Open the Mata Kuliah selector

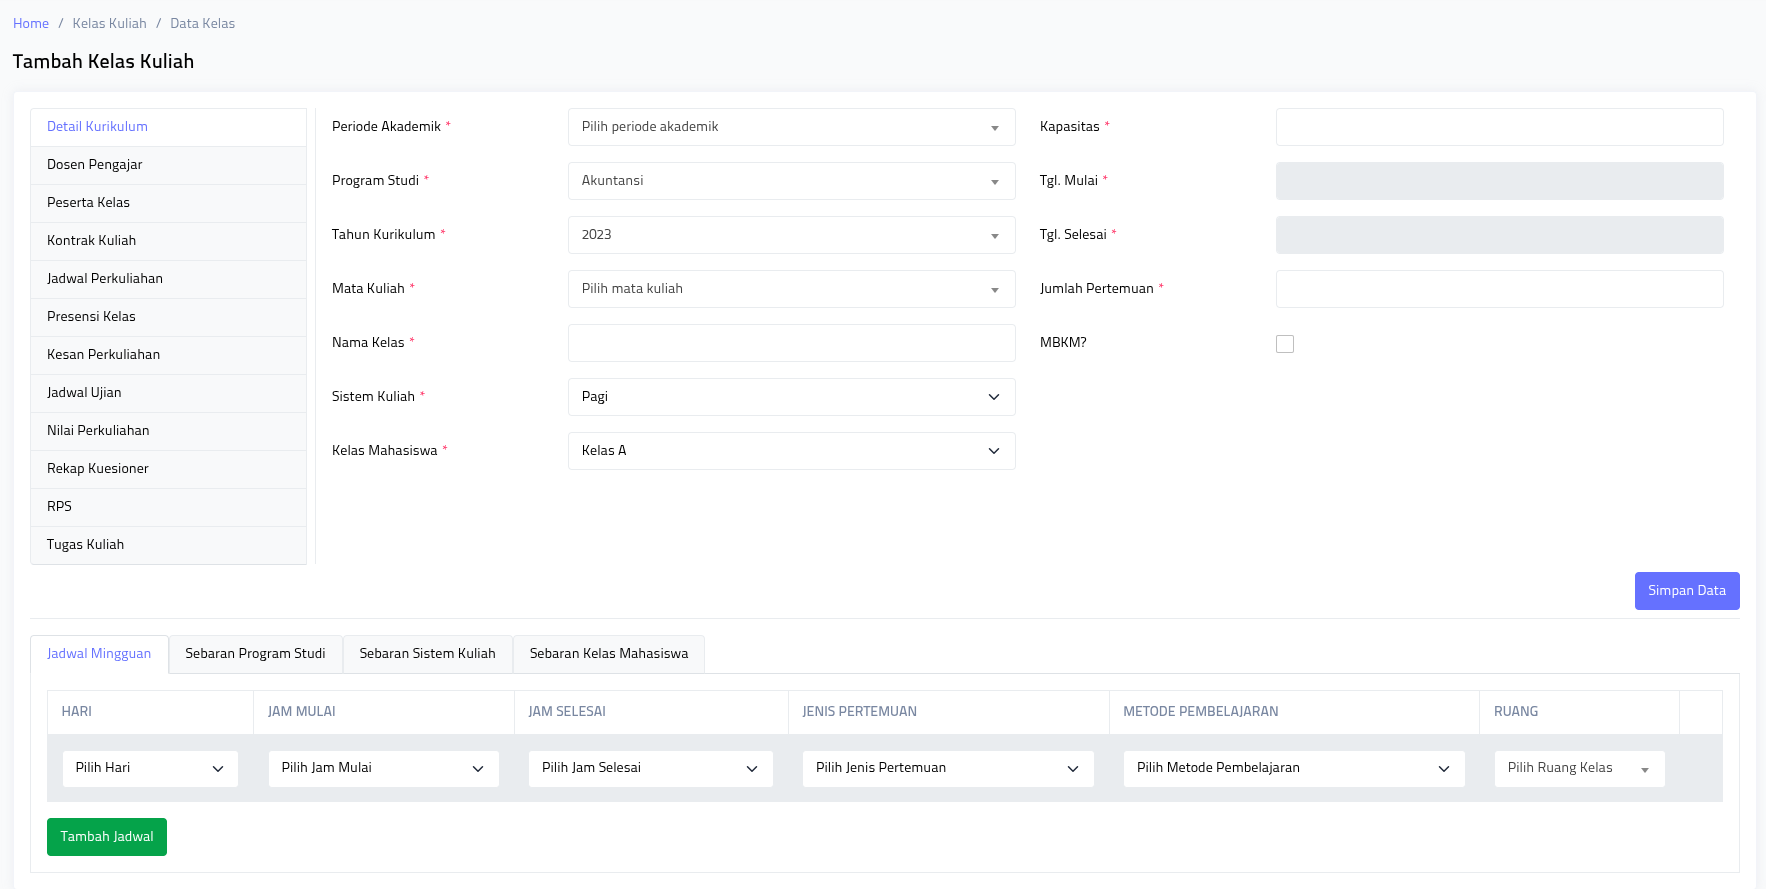click(x=791, y=289)
